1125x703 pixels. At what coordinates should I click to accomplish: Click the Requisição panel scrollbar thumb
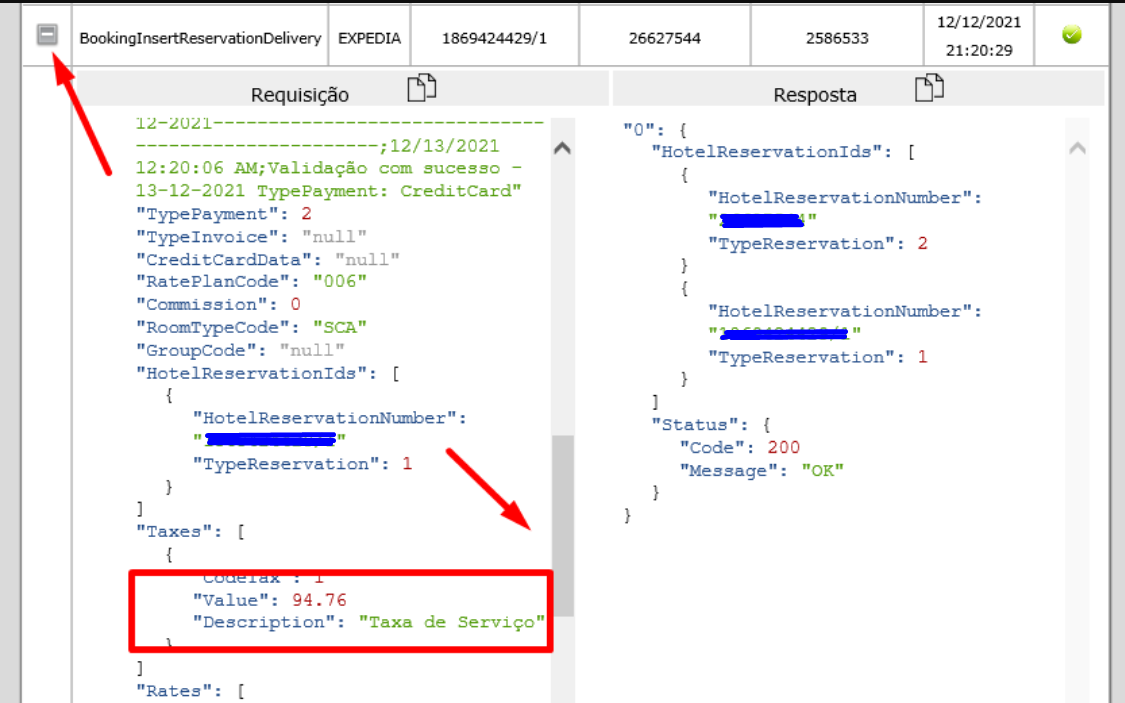[x=563, y=526]
